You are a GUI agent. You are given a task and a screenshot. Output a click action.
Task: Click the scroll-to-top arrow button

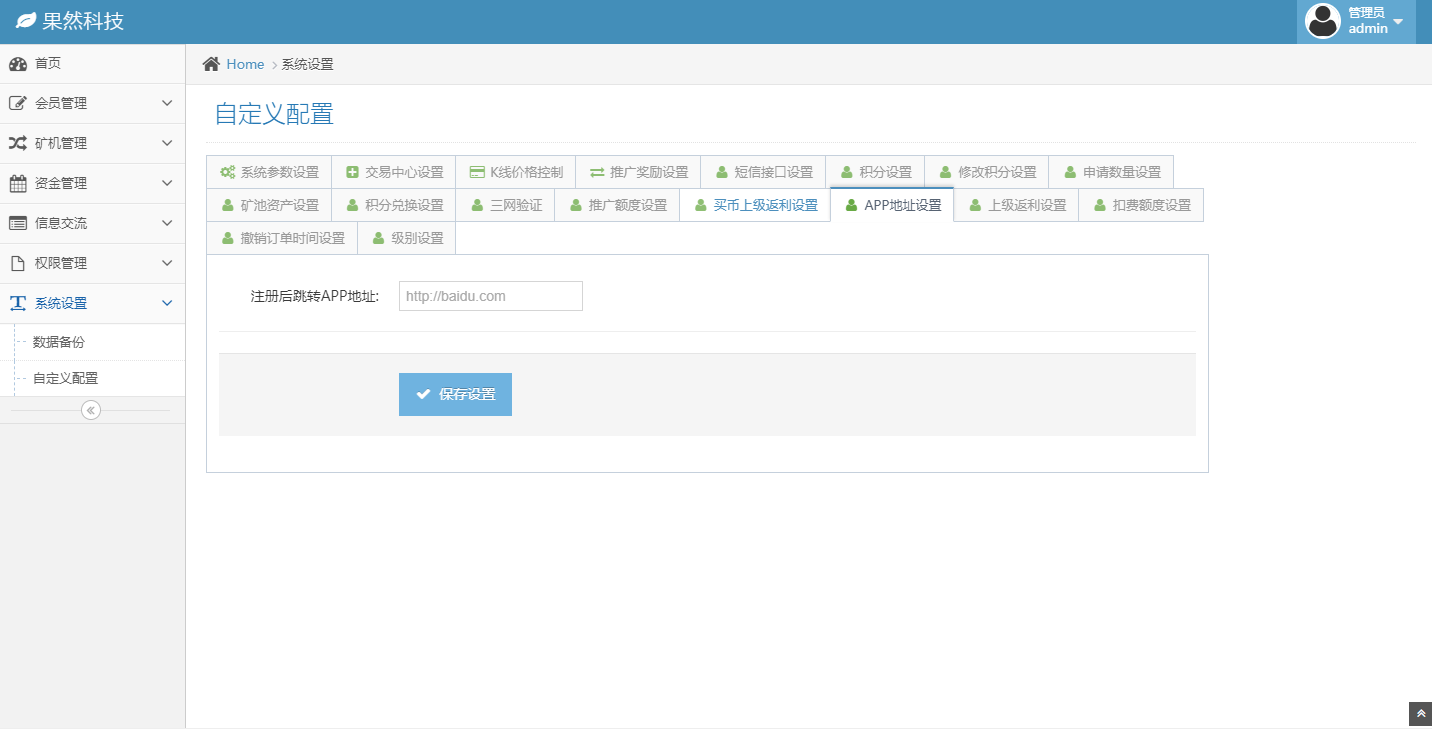tap(1420, 713)
